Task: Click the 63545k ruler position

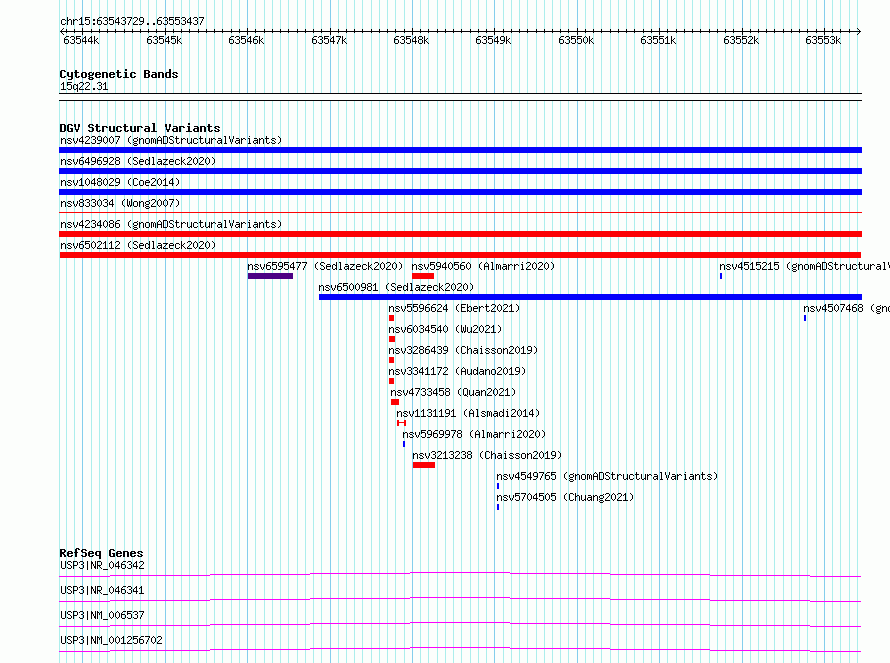Action: pos(164,40)
